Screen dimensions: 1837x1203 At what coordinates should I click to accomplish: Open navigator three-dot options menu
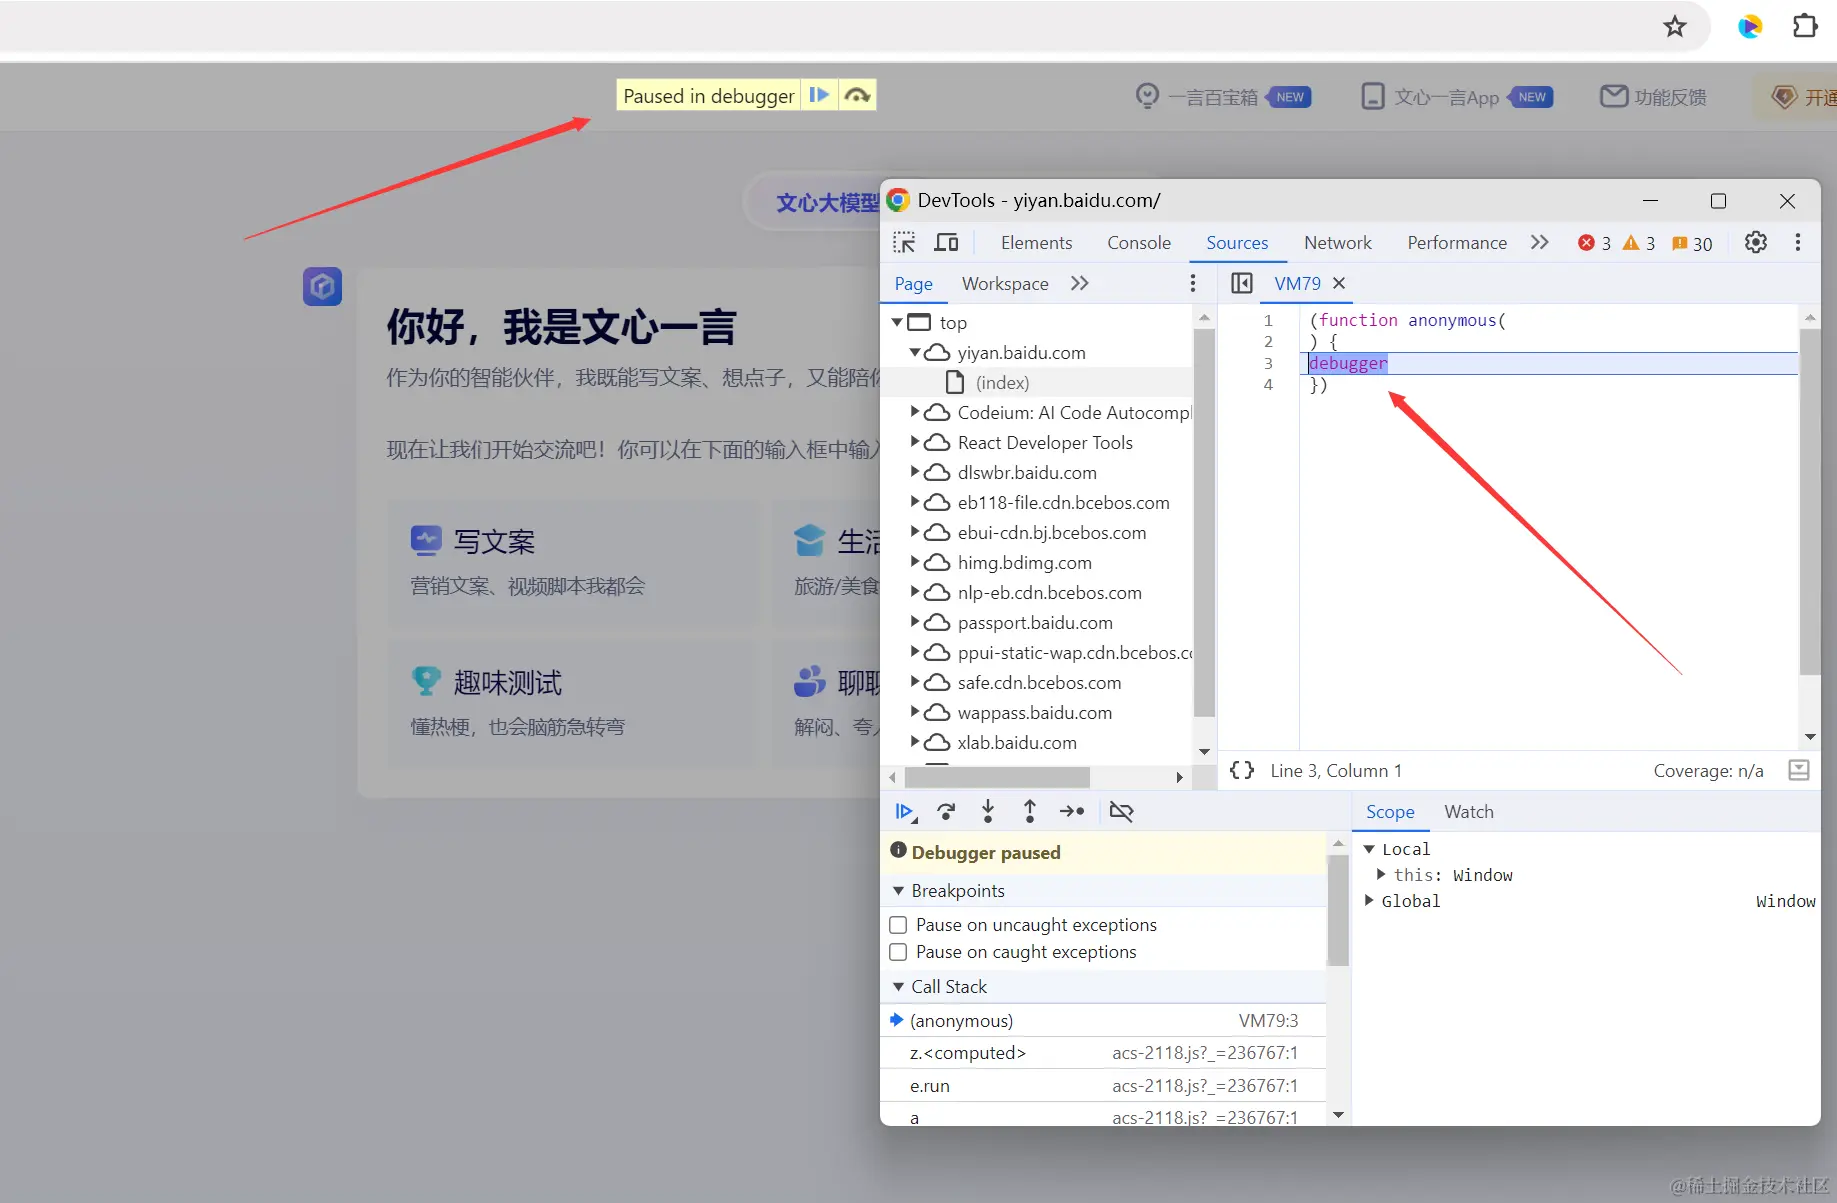point(1192,283)
